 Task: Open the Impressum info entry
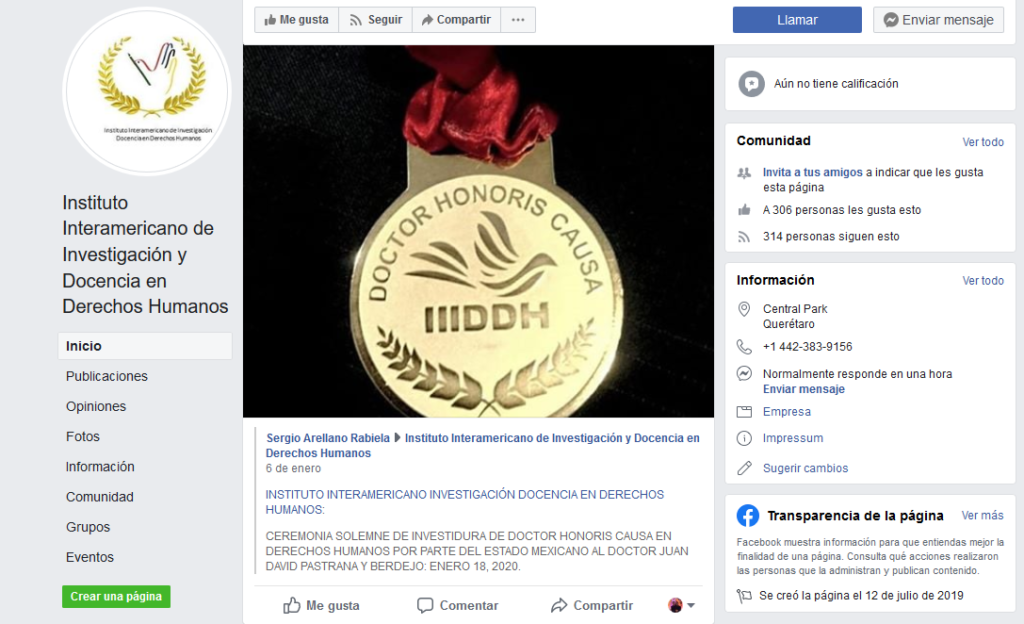(793, 438)
